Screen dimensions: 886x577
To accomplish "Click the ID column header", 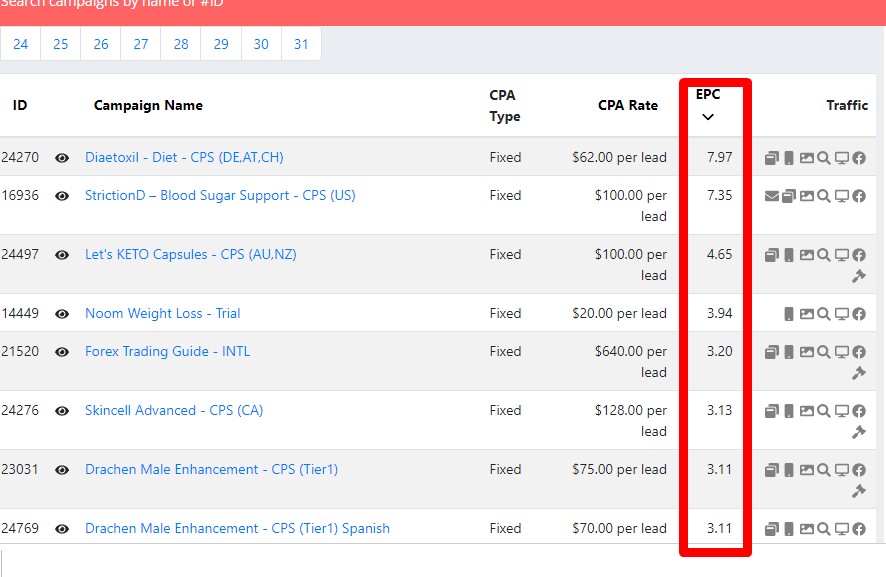I will click(x=20, y=105).
